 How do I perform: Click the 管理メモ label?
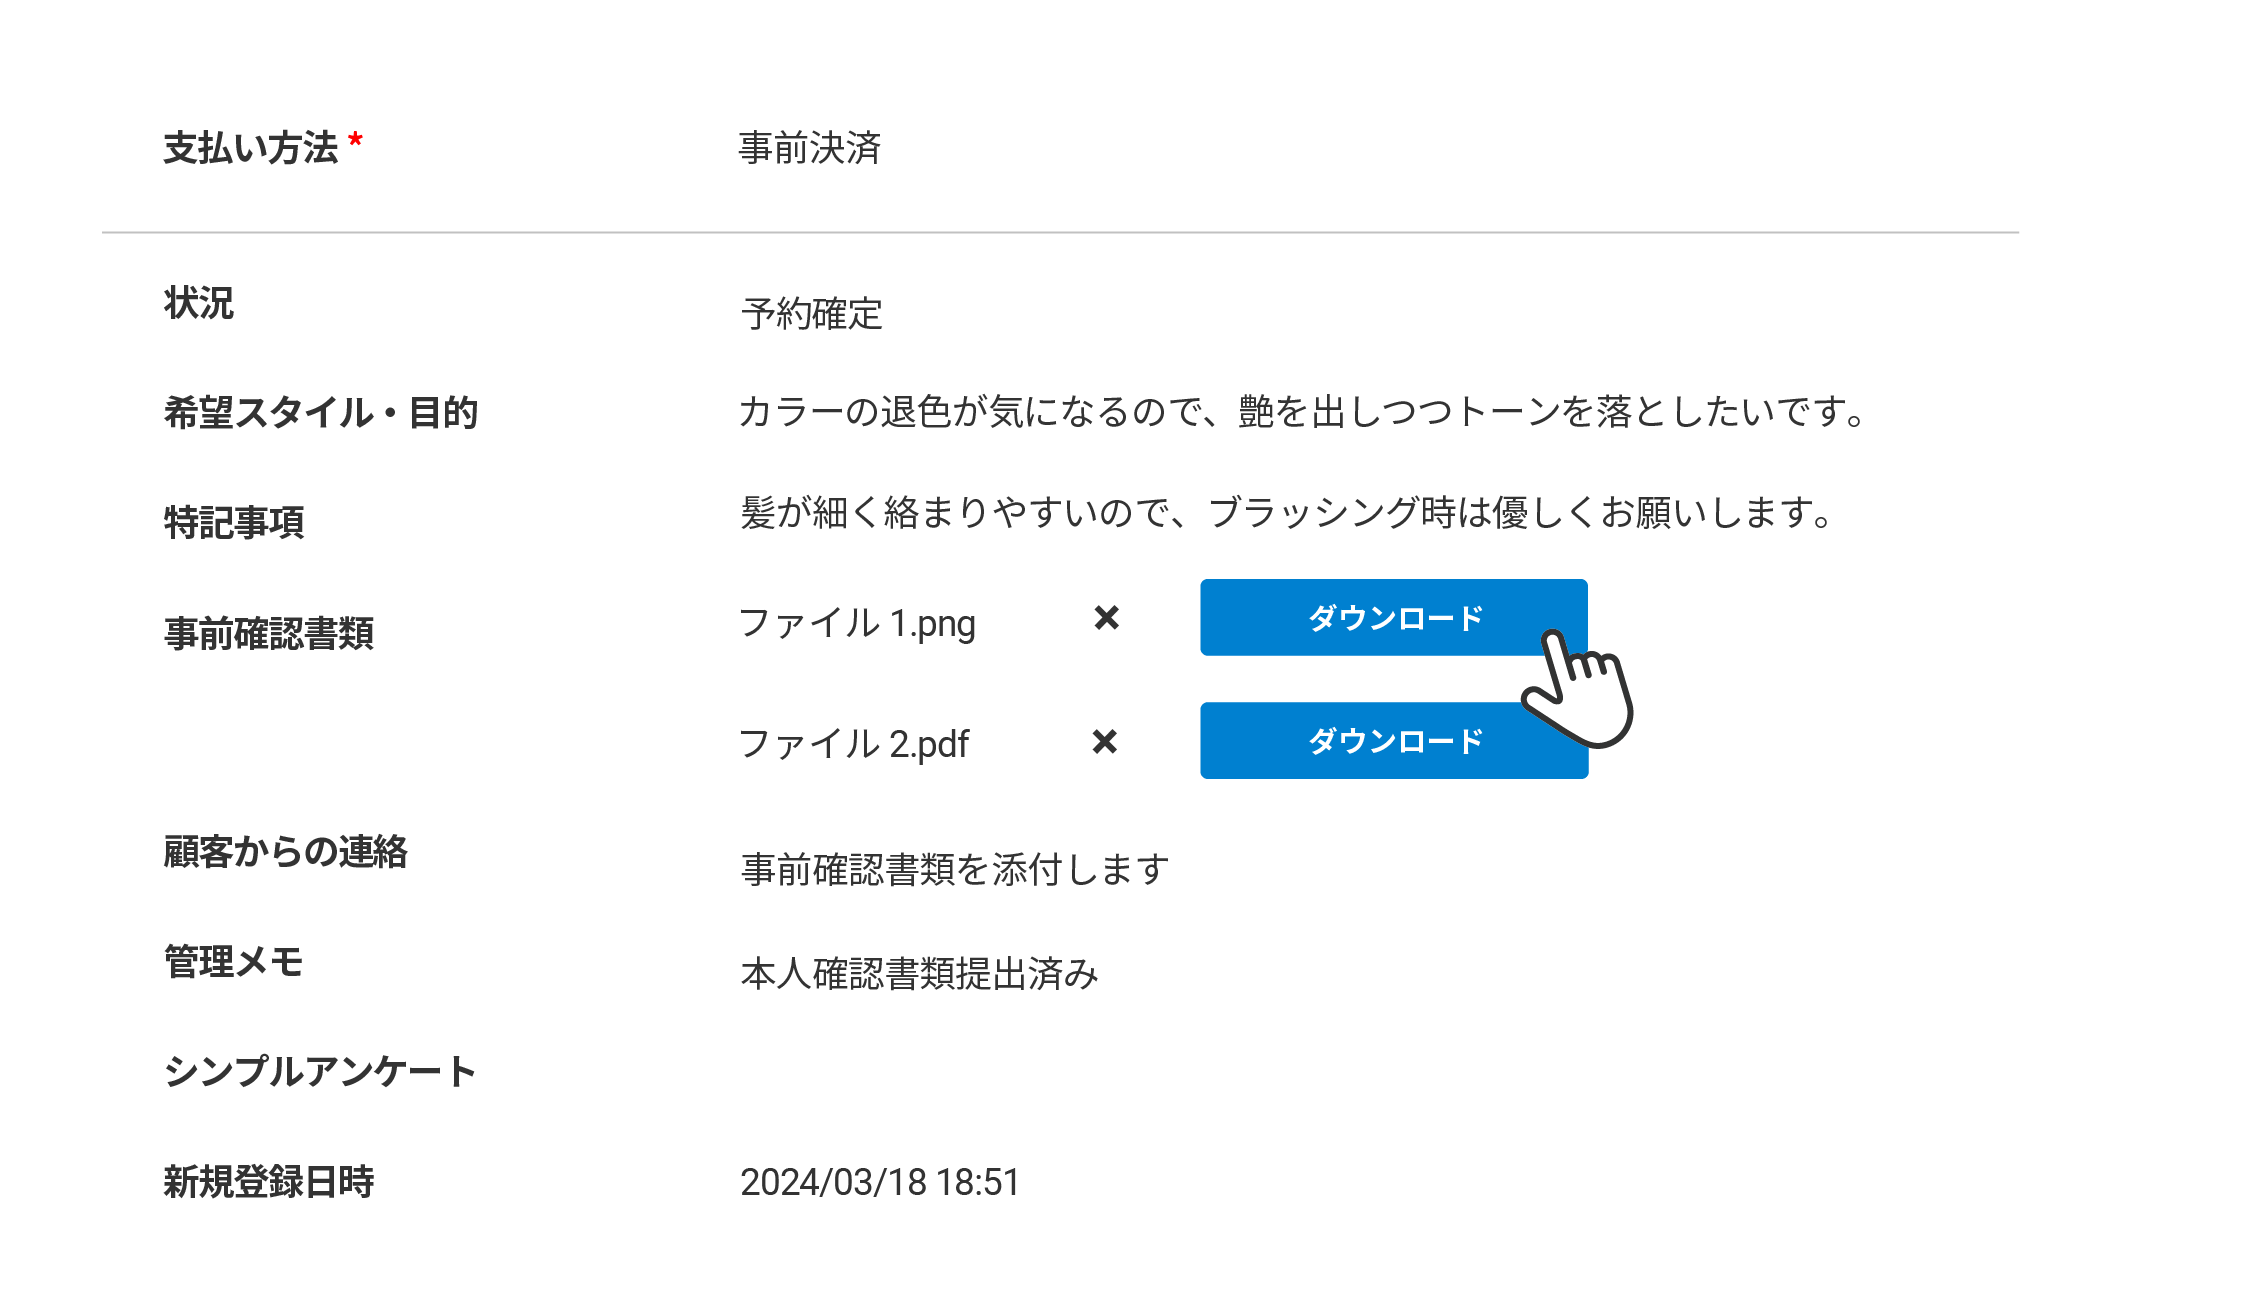233,962
